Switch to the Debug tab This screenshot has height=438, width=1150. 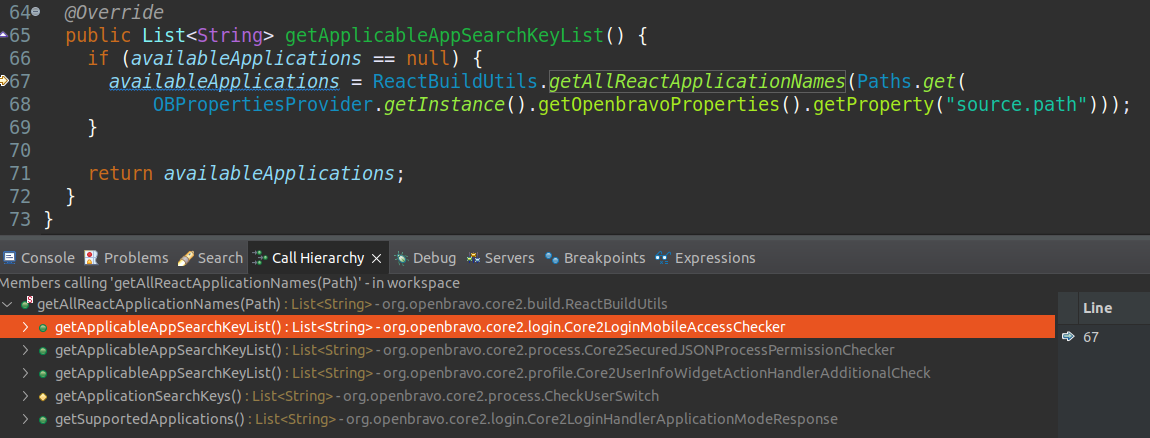tap(426, 258)
